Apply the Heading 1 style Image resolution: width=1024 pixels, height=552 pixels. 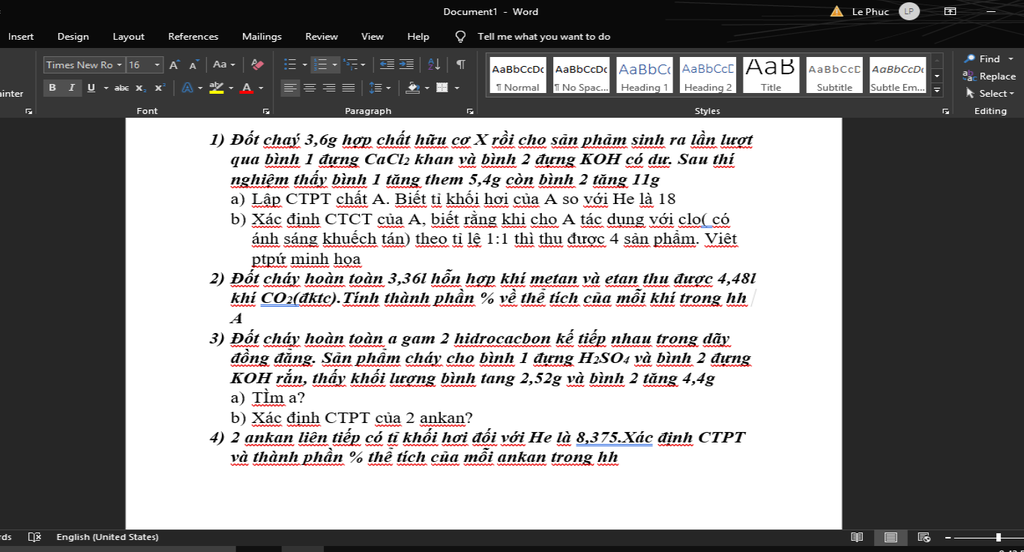[644, 75]
